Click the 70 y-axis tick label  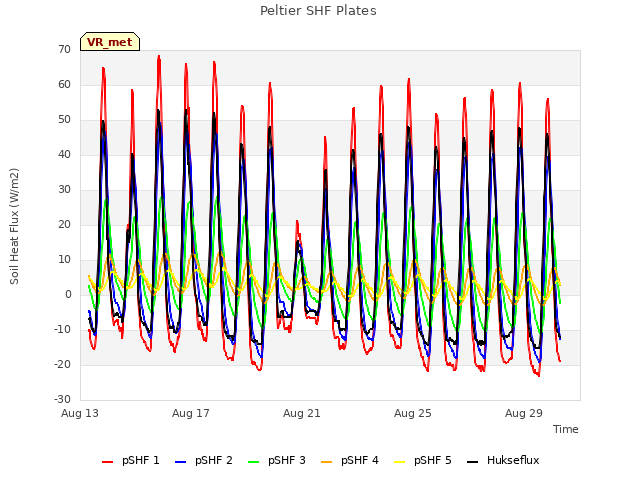point(64,49)
